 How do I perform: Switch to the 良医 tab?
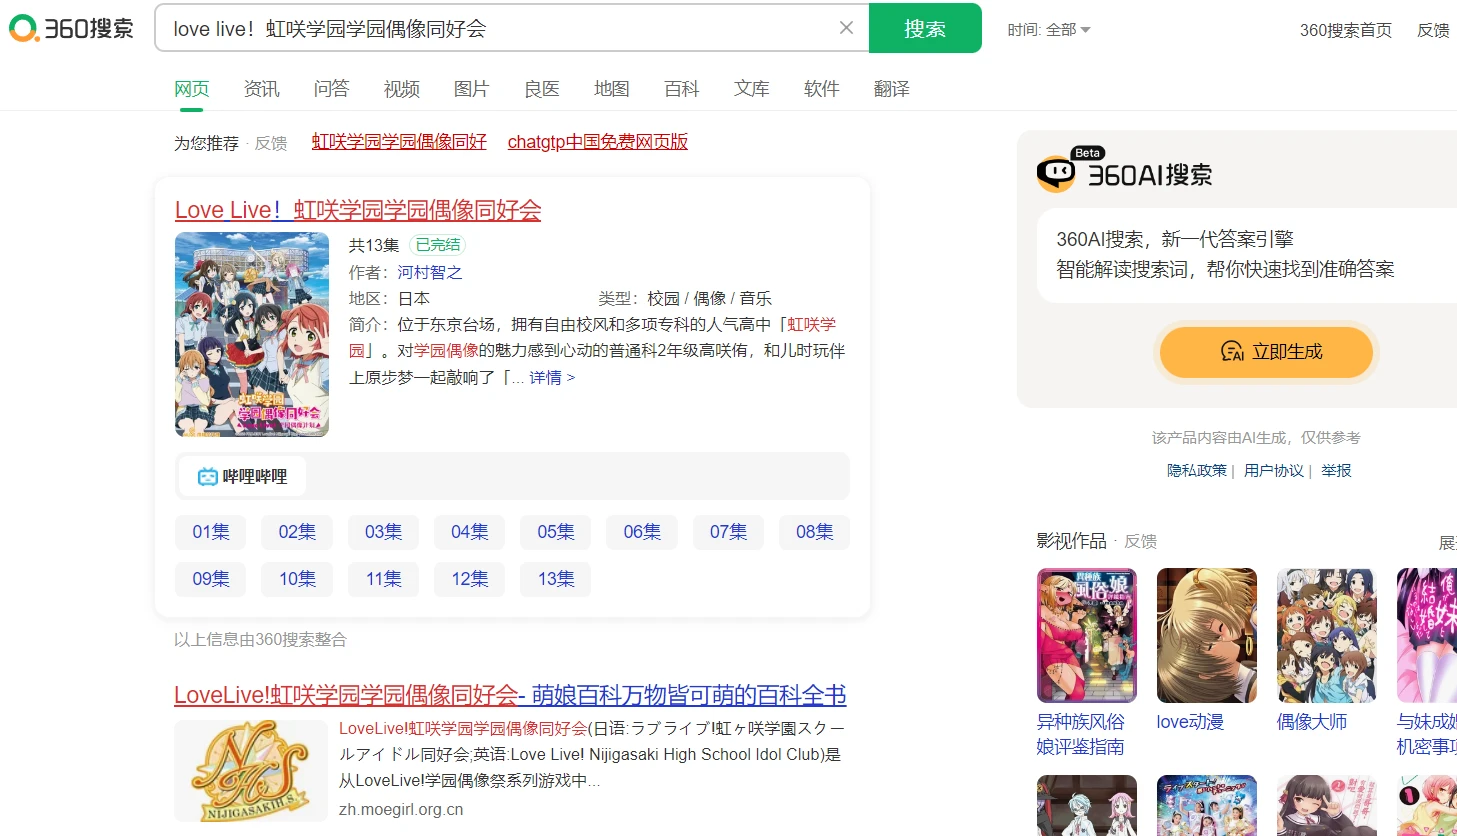pyautogui.click(x=542, y=89)
